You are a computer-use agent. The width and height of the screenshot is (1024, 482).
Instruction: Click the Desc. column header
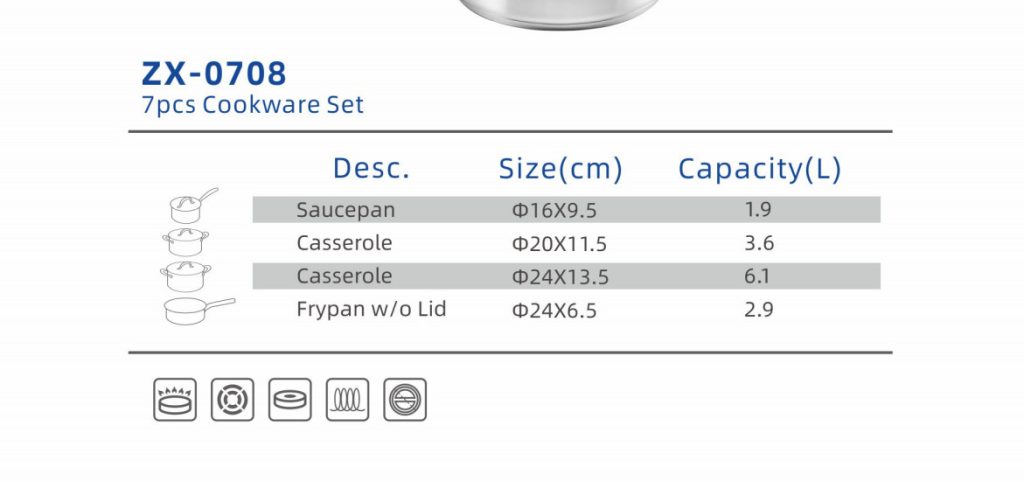(372, 169)
